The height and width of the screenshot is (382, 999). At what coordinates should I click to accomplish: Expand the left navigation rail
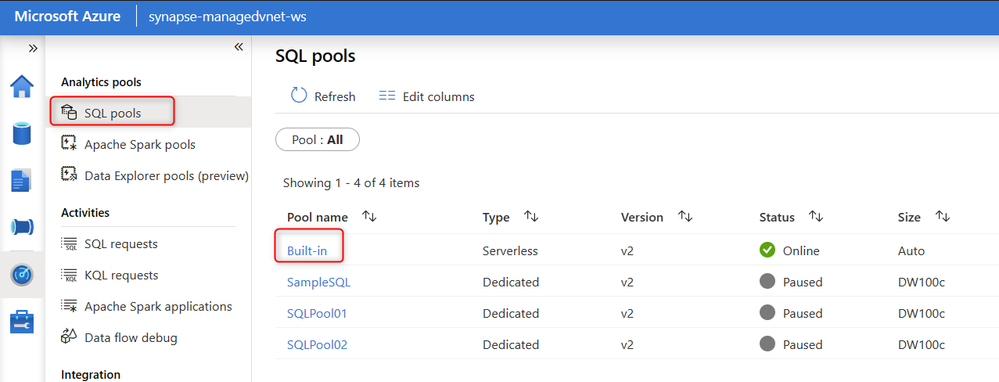tap(33, 48)
